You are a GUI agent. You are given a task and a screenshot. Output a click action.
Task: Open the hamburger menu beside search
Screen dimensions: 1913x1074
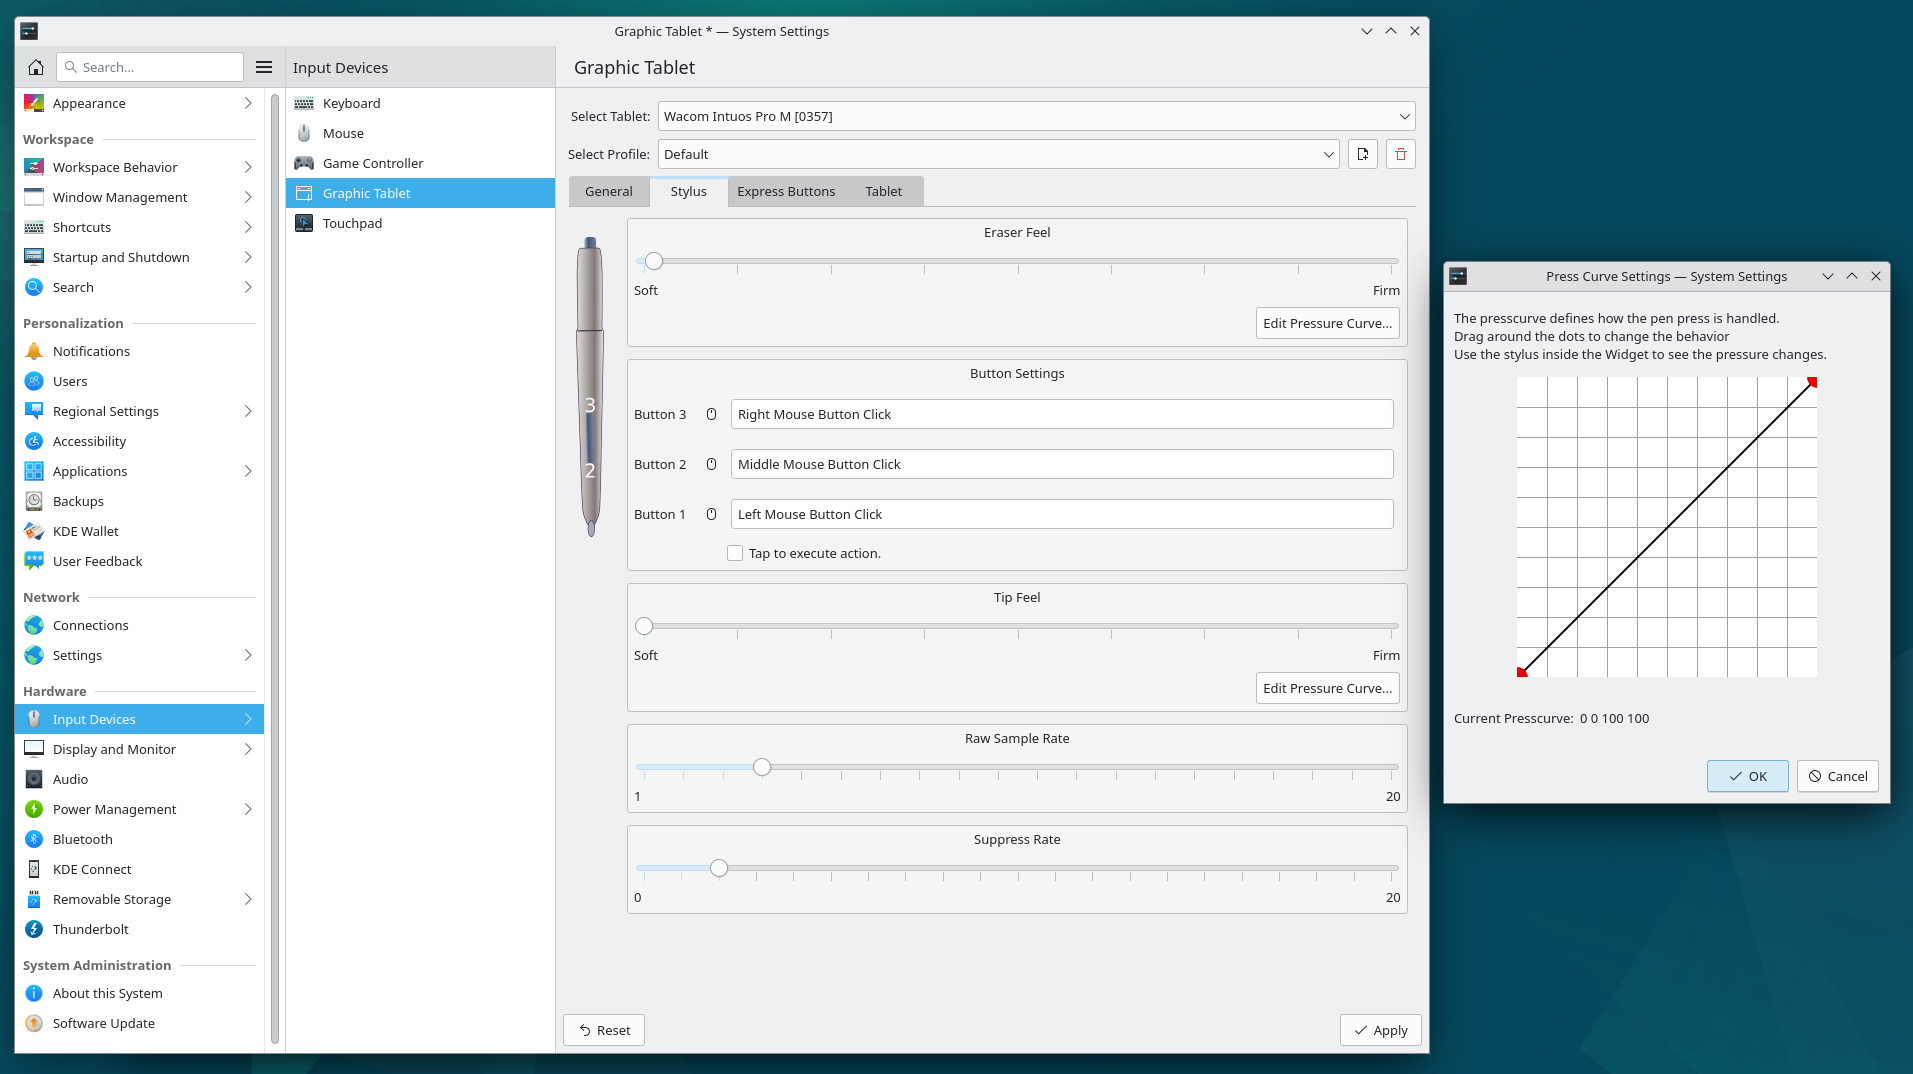point(264,67)
